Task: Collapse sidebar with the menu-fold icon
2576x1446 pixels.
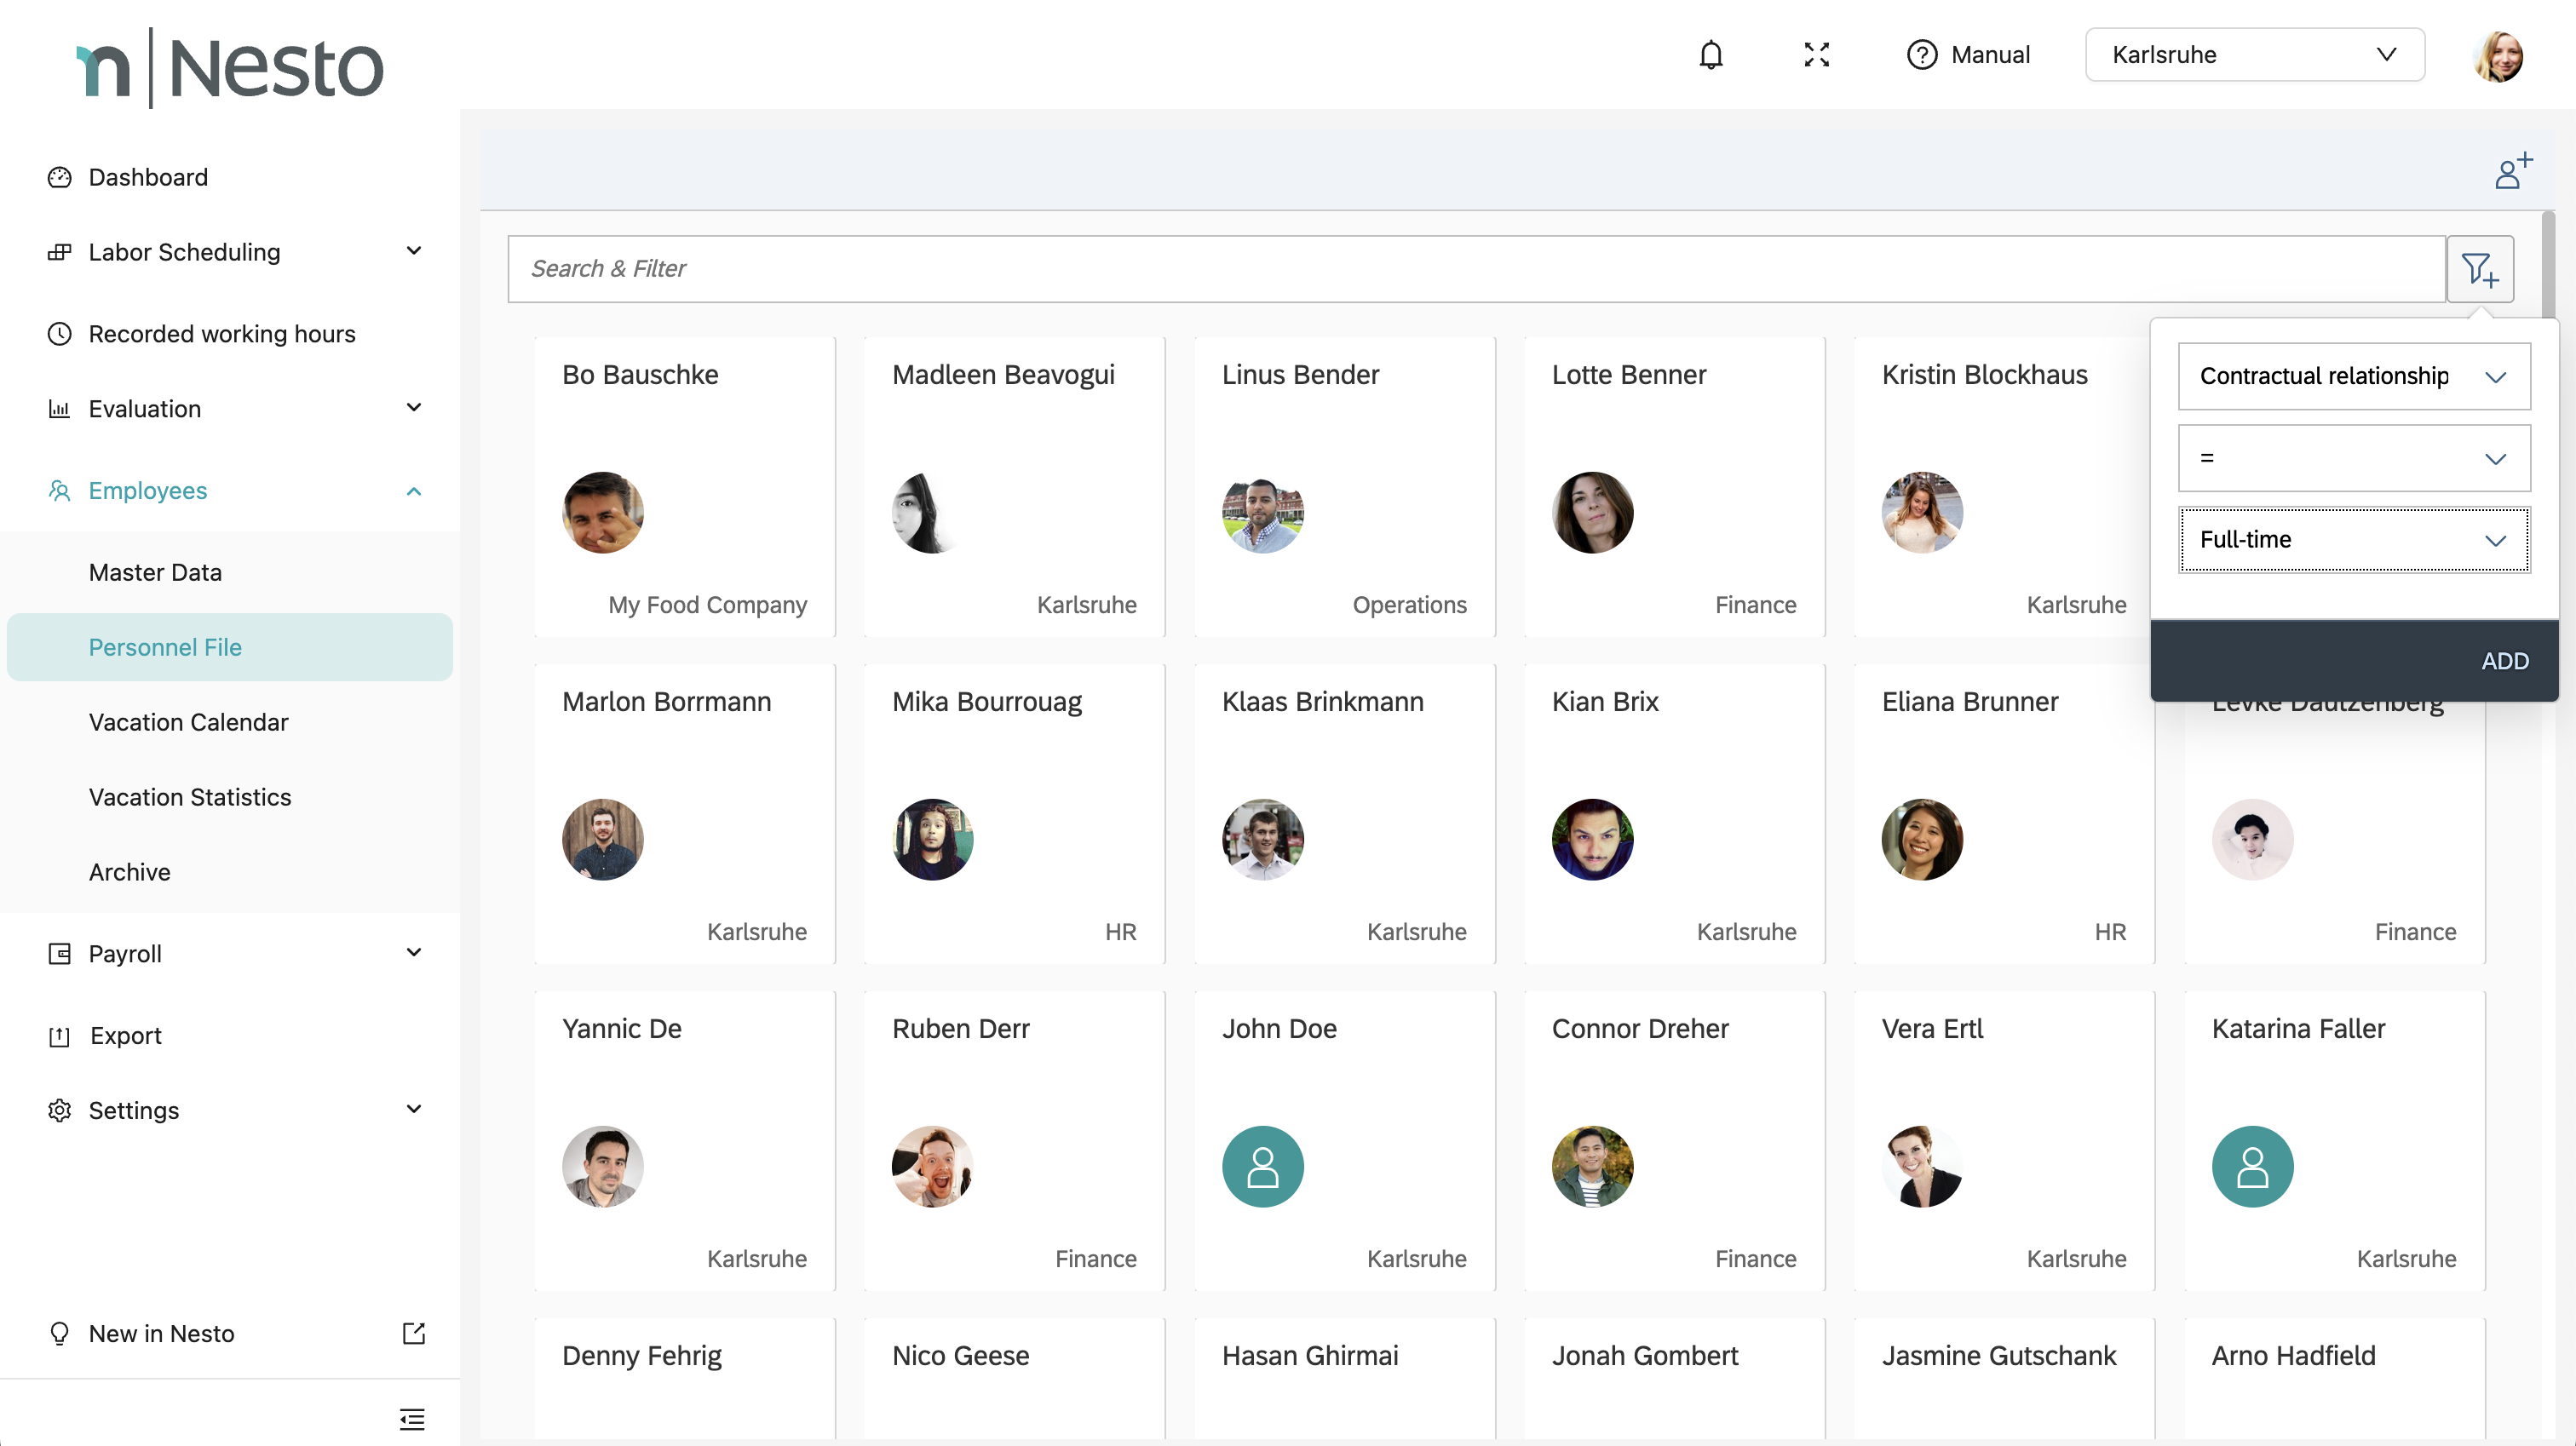Action: (x=412, y=1418)
